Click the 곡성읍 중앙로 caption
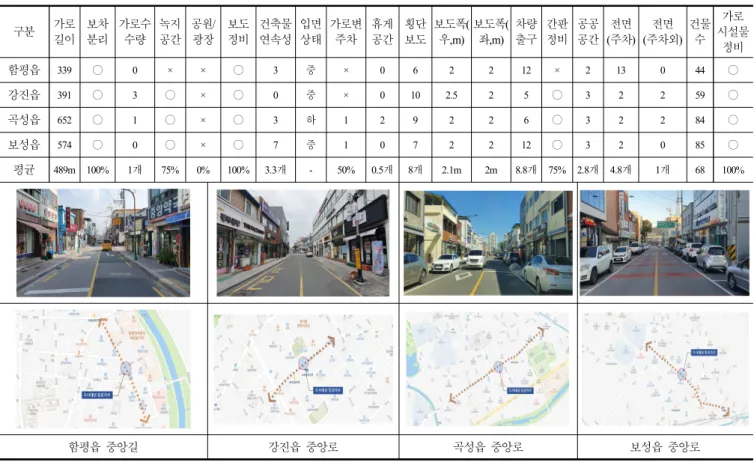The width and height of the screenshot is (754, 462). tap(488, 447)
